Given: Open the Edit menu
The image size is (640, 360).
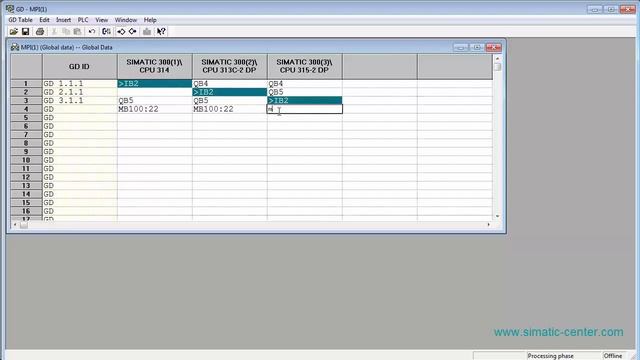Looking at the screenshot, I should 44,20.
